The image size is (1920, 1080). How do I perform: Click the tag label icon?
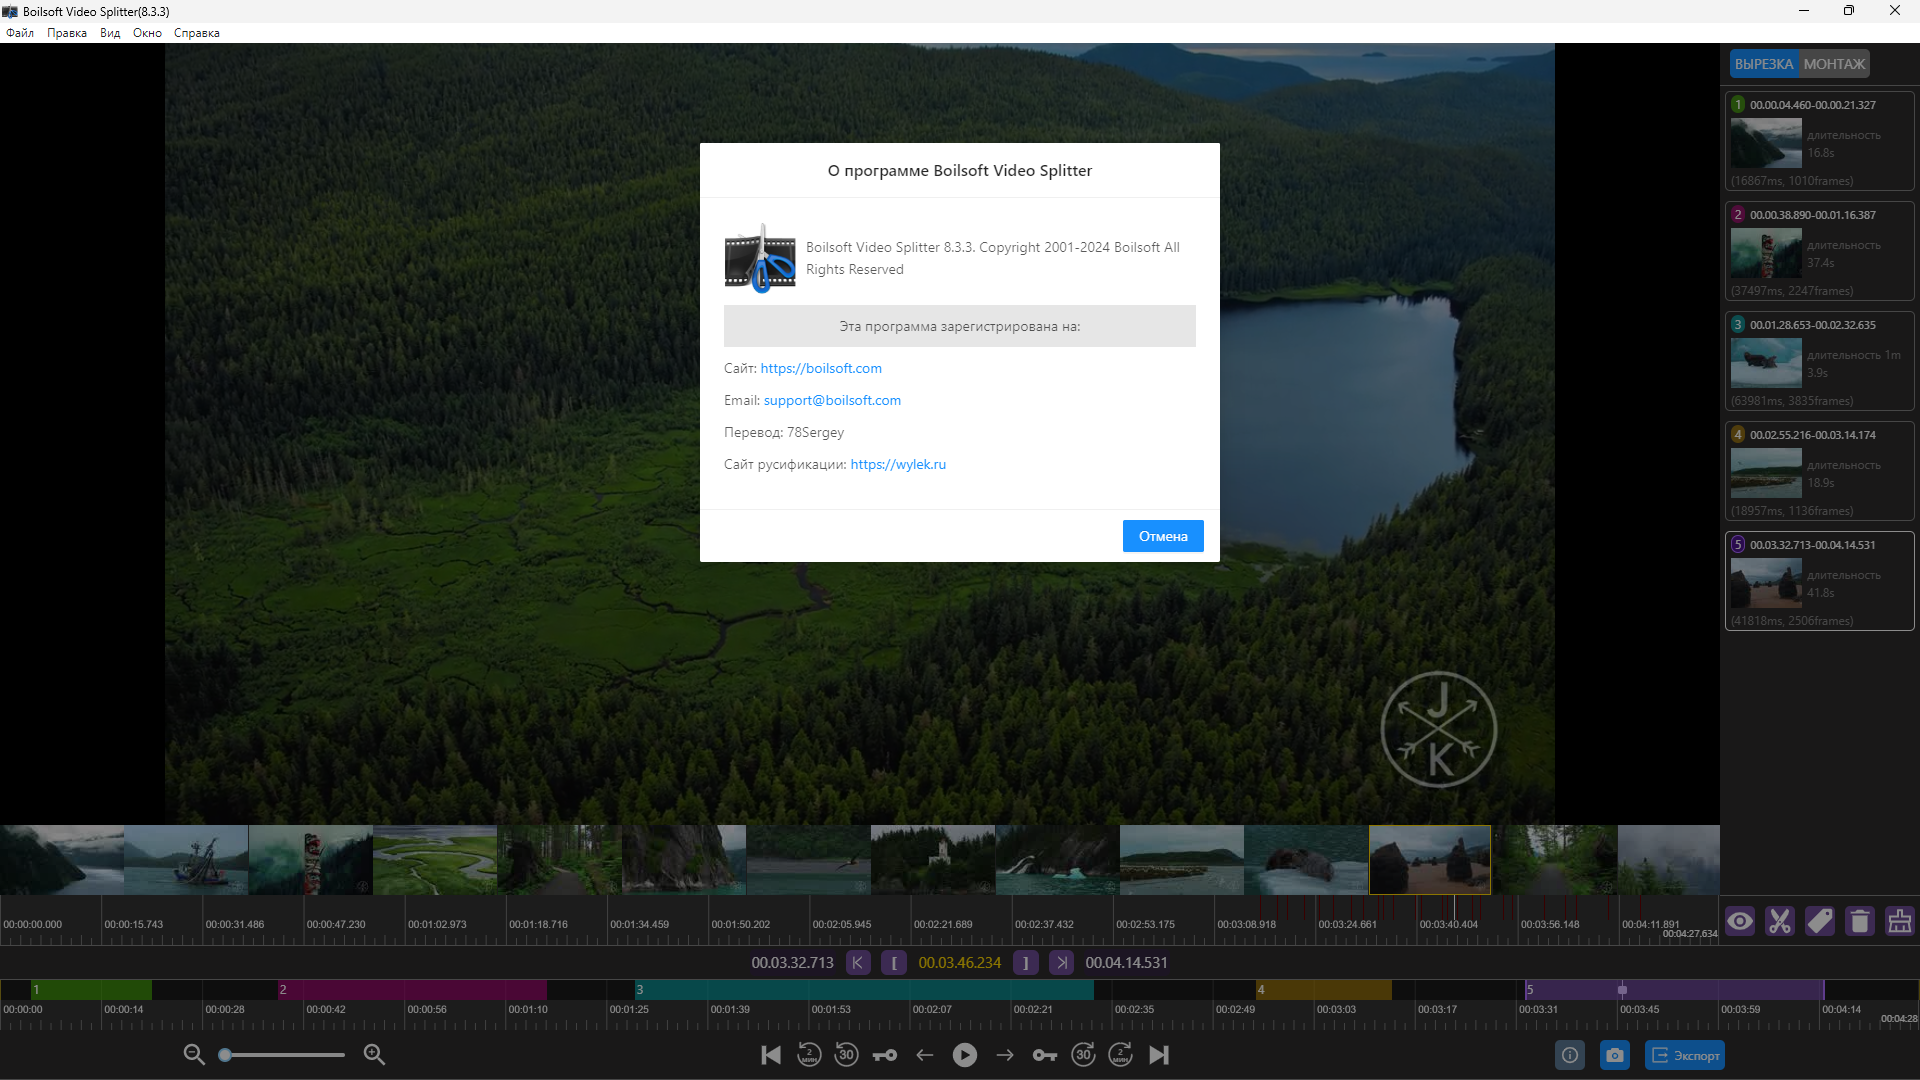(x=1820, y=921)
